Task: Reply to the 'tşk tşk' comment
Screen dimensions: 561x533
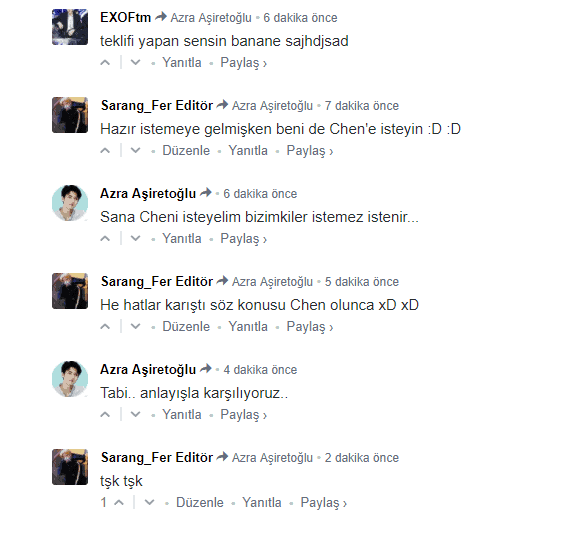Action: point(262,503)
